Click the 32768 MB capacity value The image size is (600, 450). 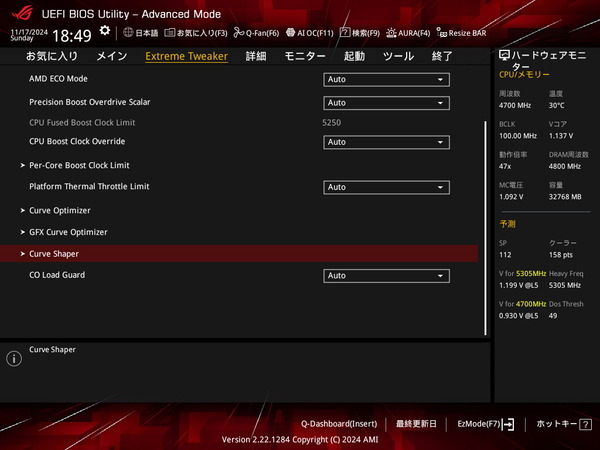565,197
